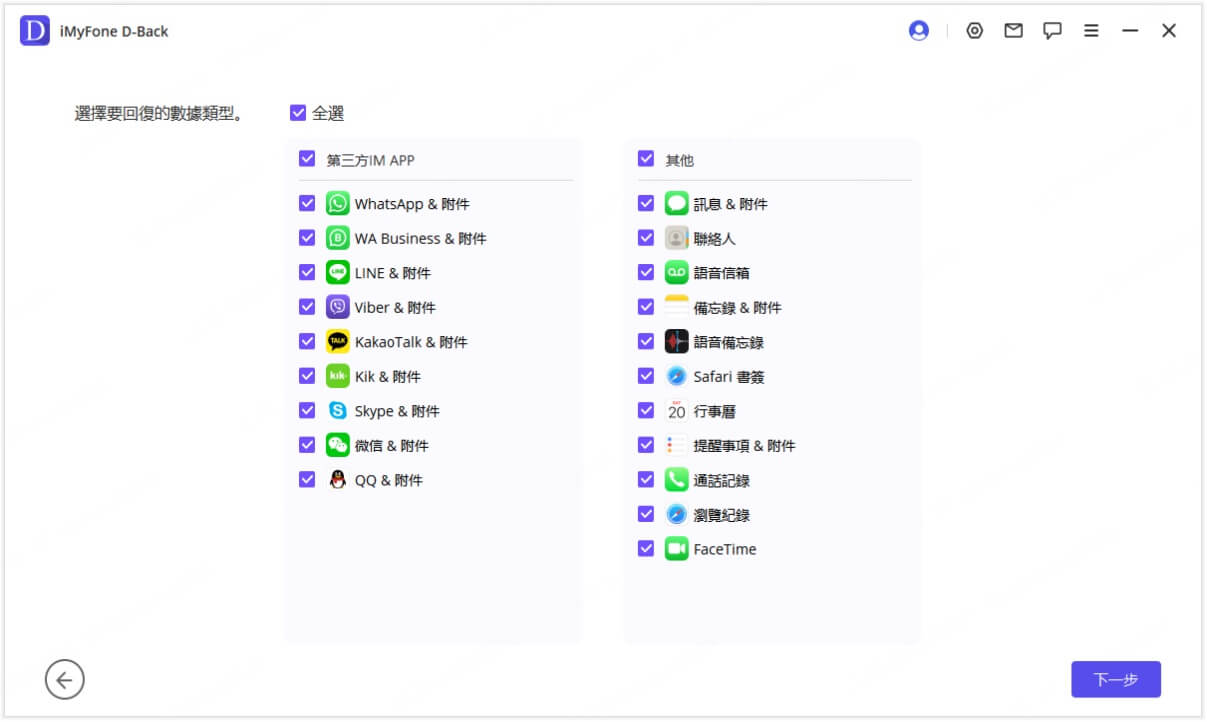Uncheck the 通話記錄 checkbox
Screen dimensions: 1207x722
pyautogui.click(x=646, y=480)
